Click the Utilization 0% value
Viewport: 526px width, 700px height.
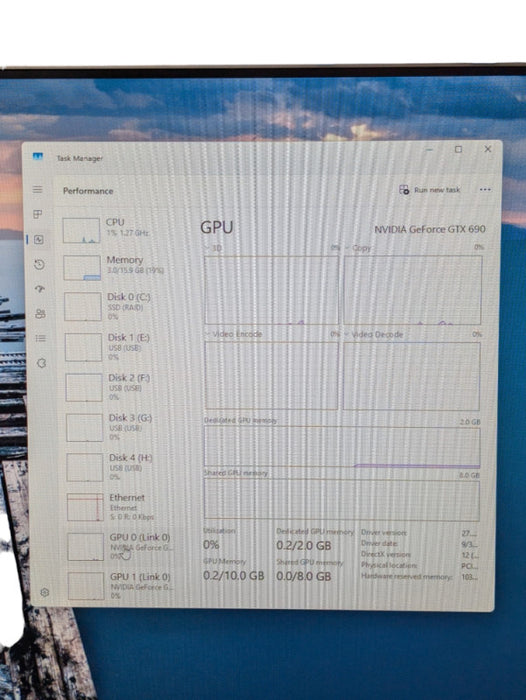coord(211,545)
